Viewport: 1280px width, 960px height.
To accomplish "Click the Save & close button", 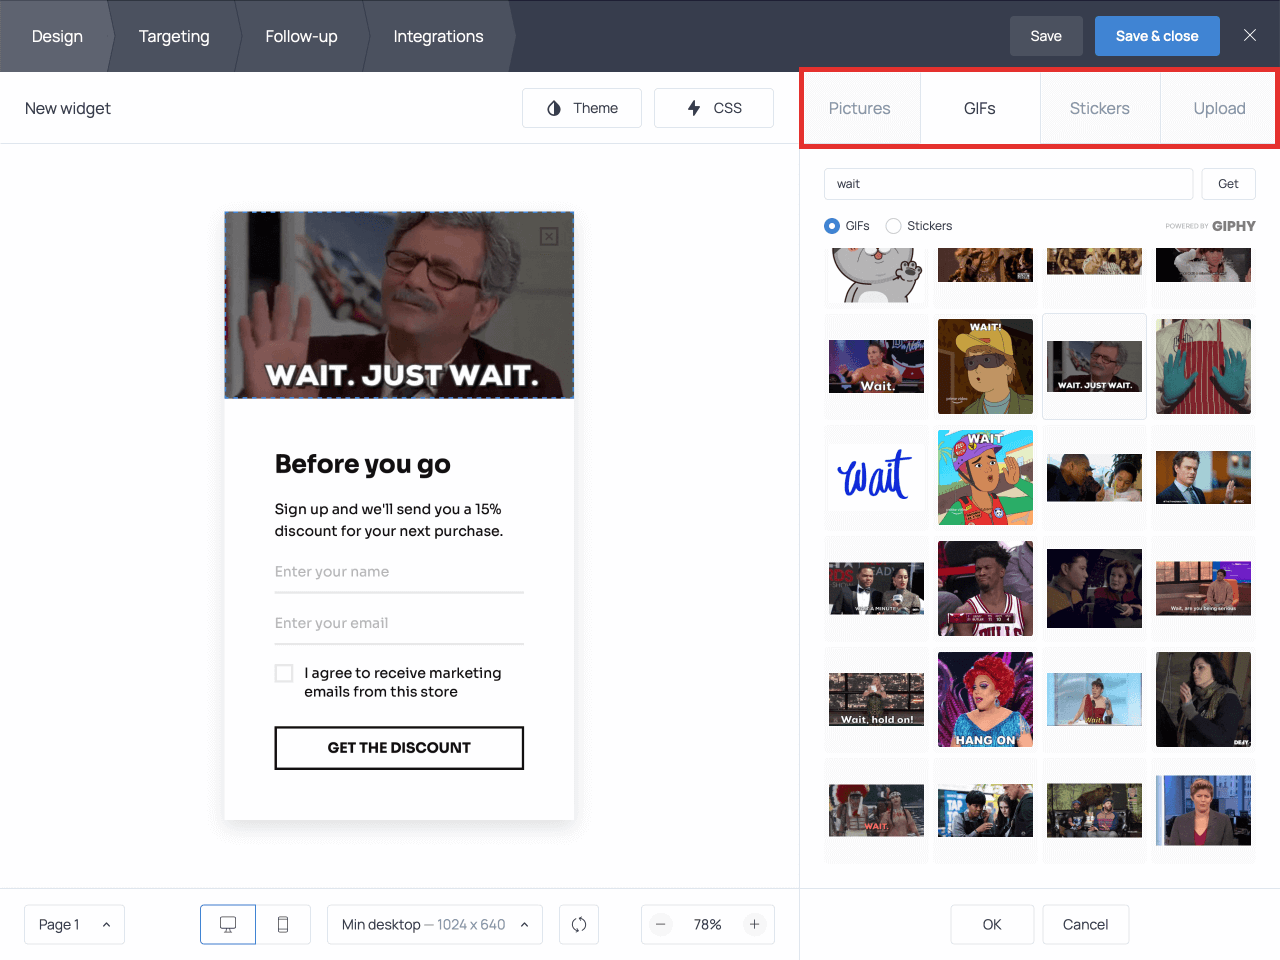I will click(1157, 35).
